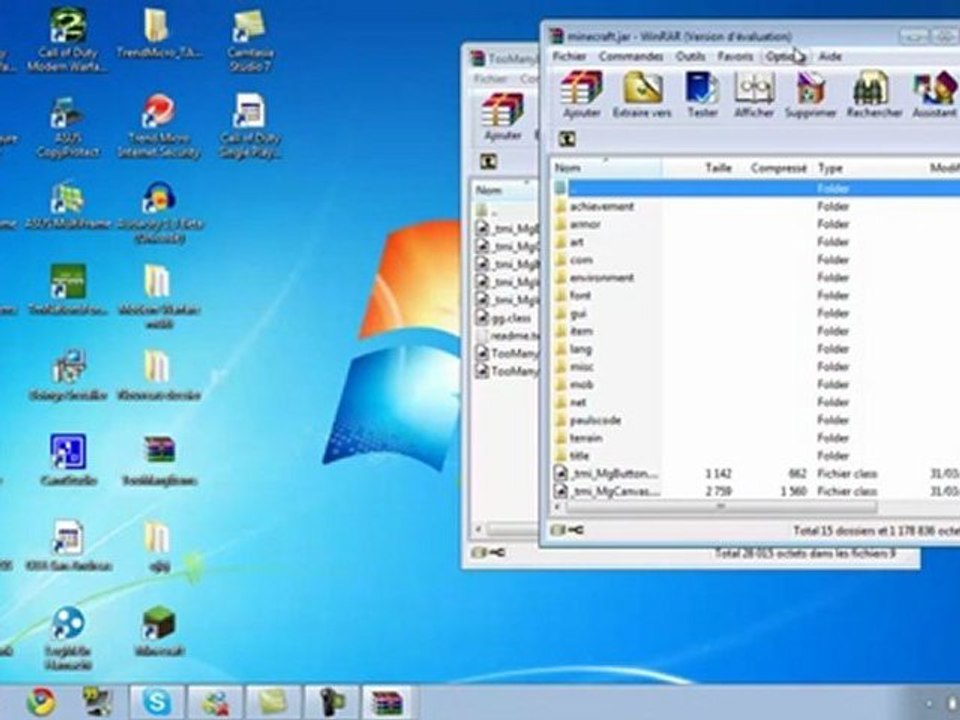
Task: Click horizontal scrollbar left arrow in TooMany window
Action: pos(479,529)
